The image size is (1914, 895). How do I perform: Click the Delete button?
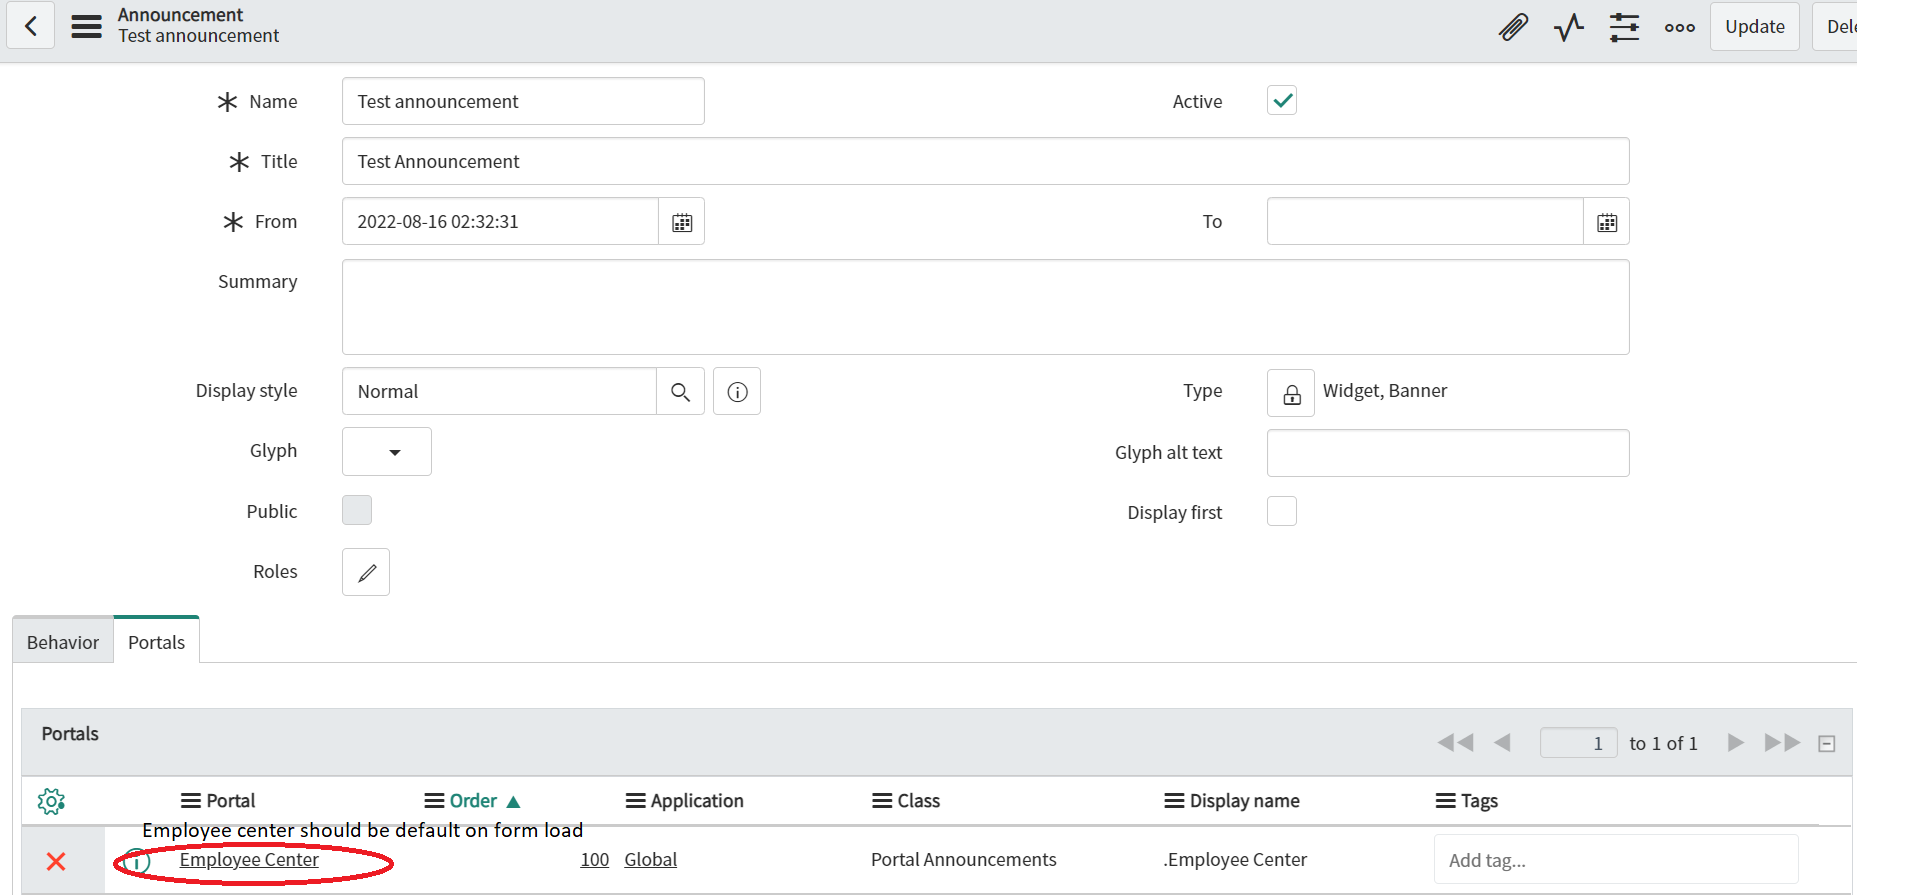(x=1837, y=27)
